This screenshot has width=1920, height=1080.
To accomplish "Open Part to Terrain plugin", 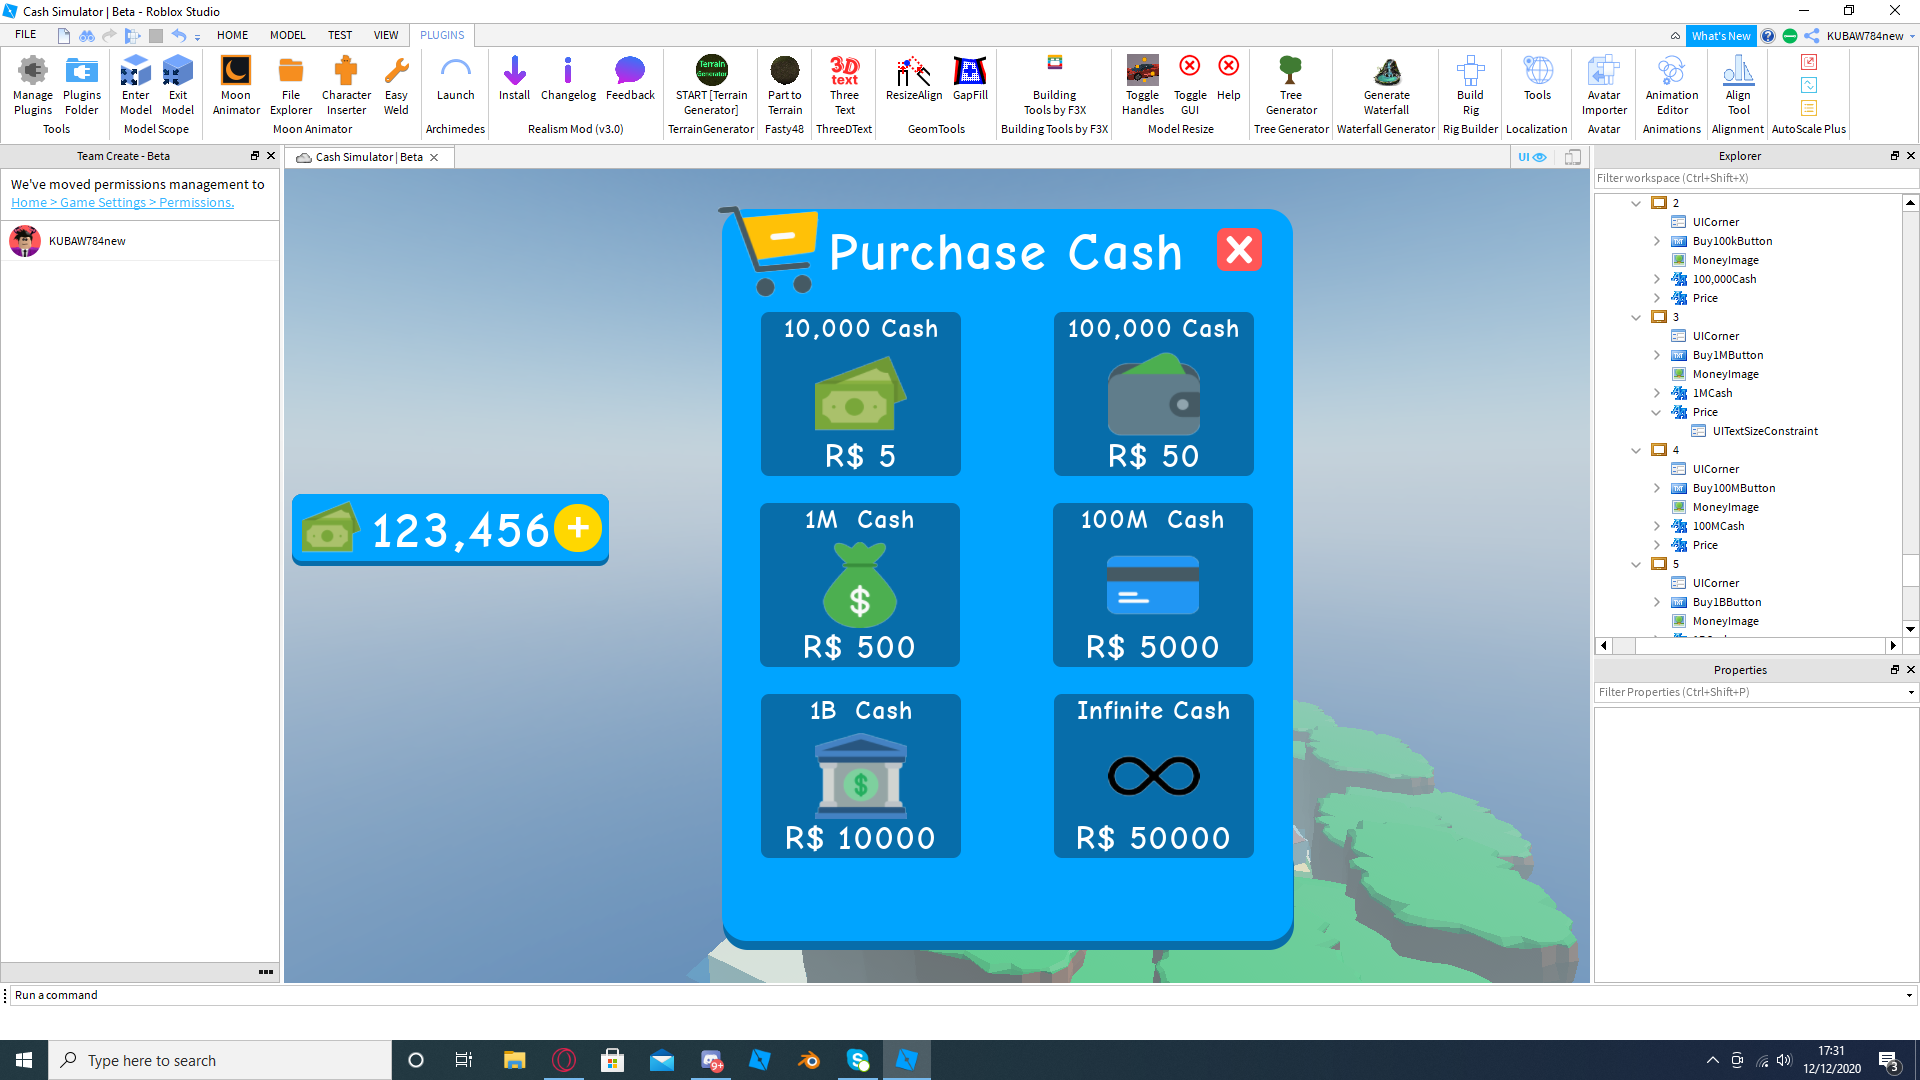I will coord(785,86).
